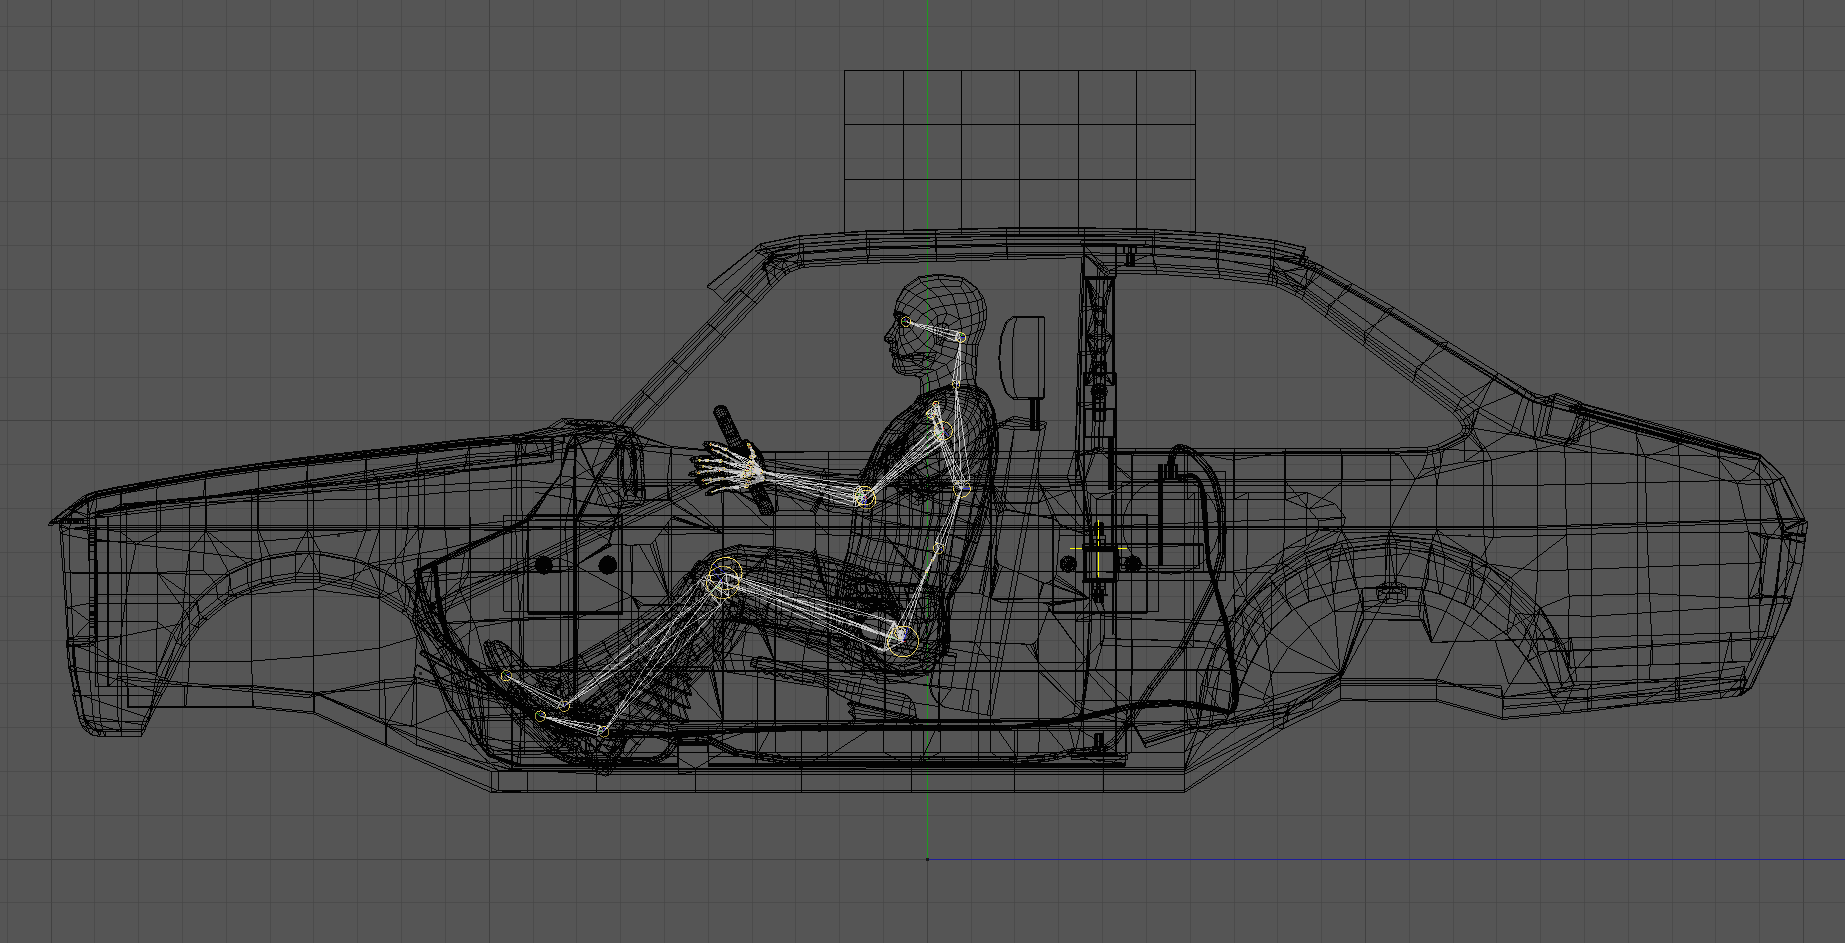Screen dimensions: 1845x943
Task: Select the square grid plane above the roof
Action: (x=1020, y=150)
